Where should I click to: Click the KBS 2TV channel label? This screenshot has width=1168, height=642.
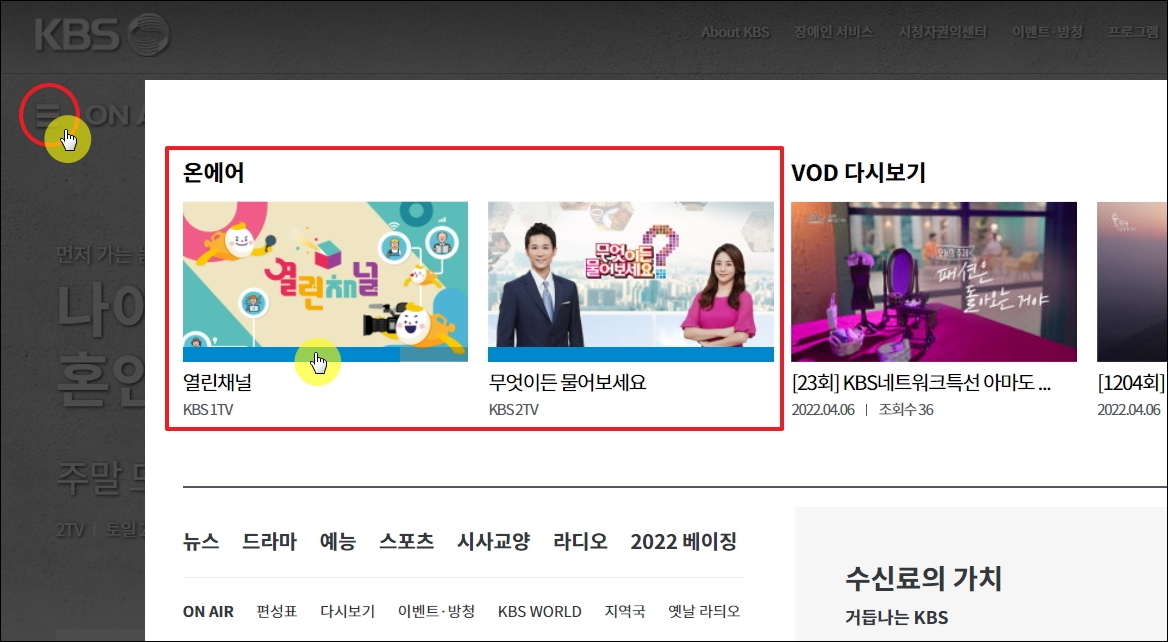[x=513, y=410]
